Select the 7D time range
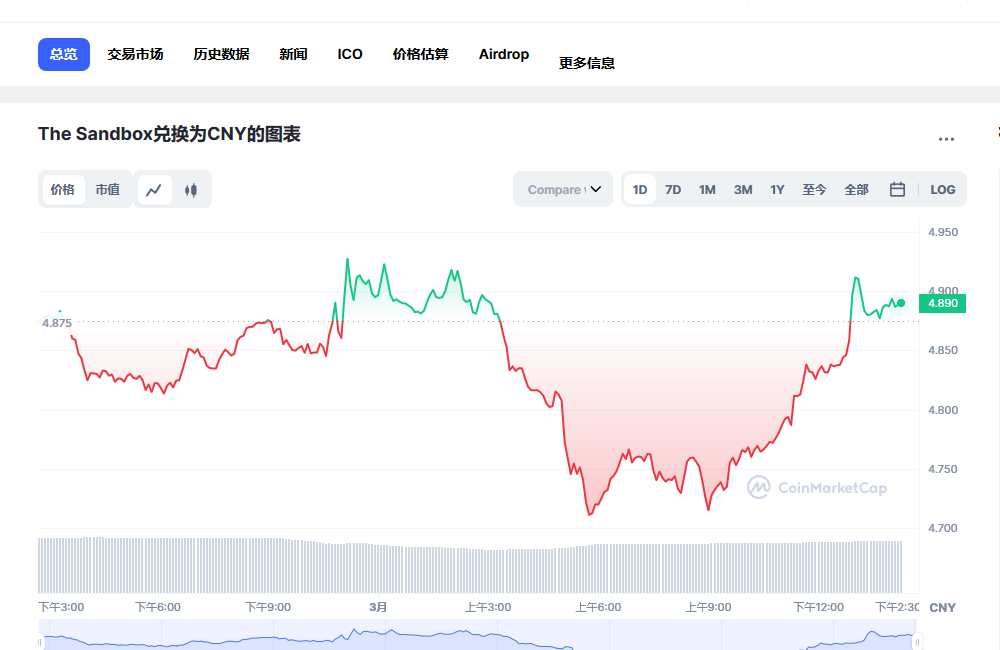This screenshot has width=1000, height=650. 673,189
